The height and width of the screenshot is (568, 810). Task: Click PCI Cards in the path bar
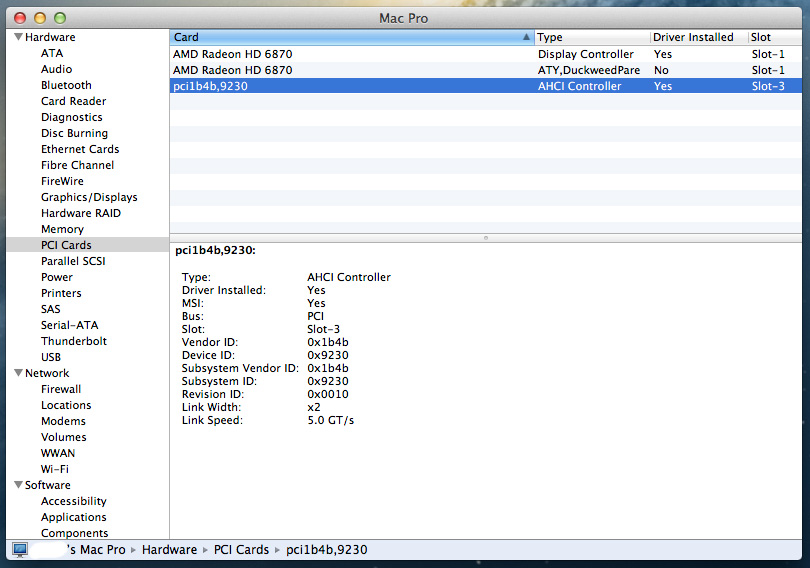(241, 550)
